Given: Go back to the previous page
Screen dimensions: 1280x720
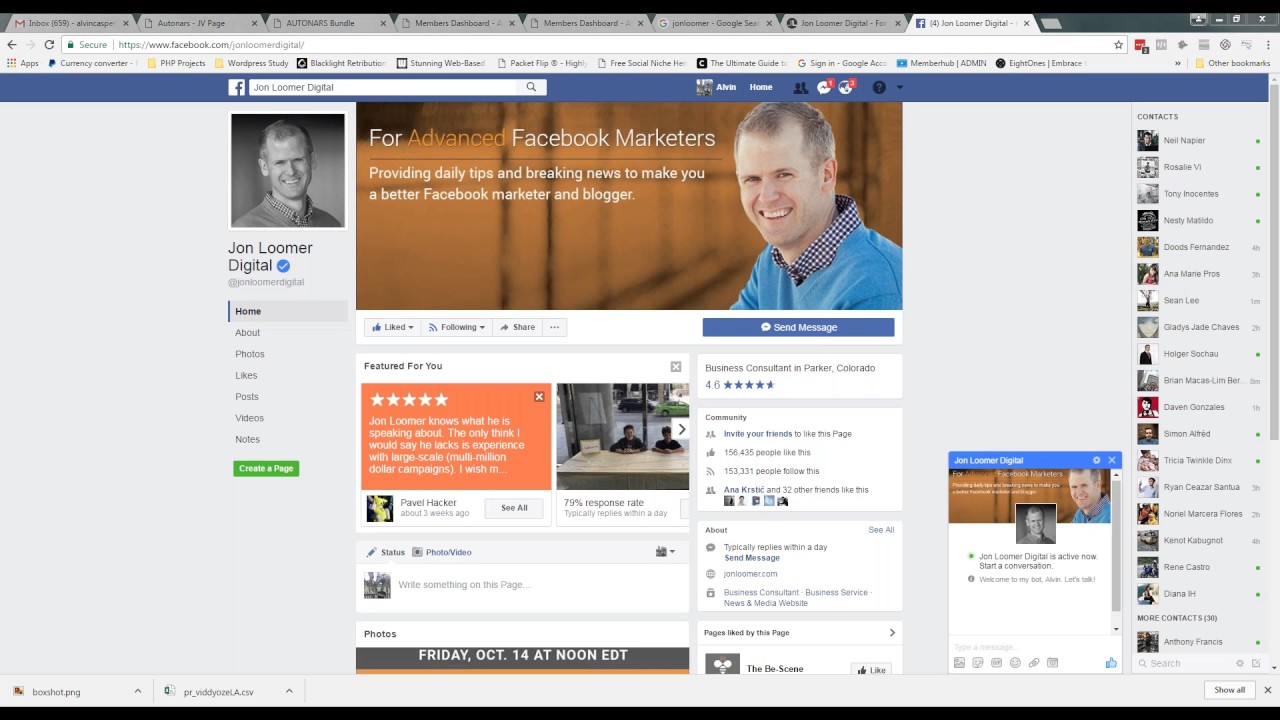Looking at the screenshot, I should coord(11,44).
